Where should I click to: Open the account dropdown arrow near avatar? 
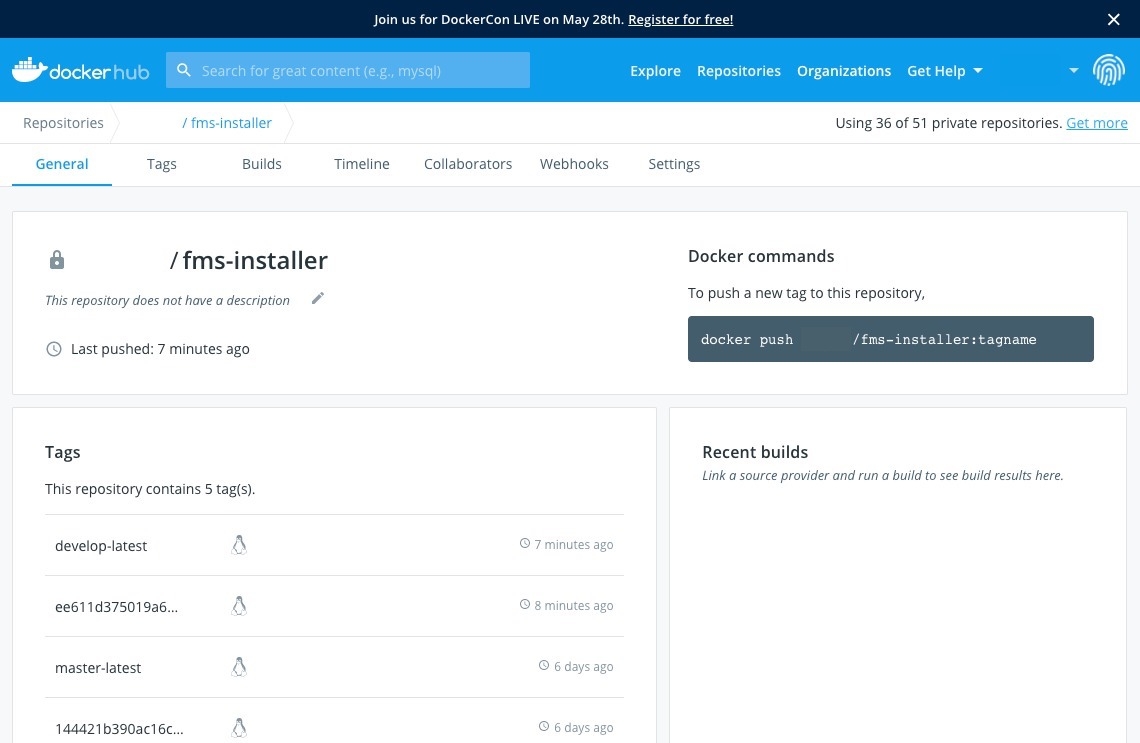coord(1073,71)
